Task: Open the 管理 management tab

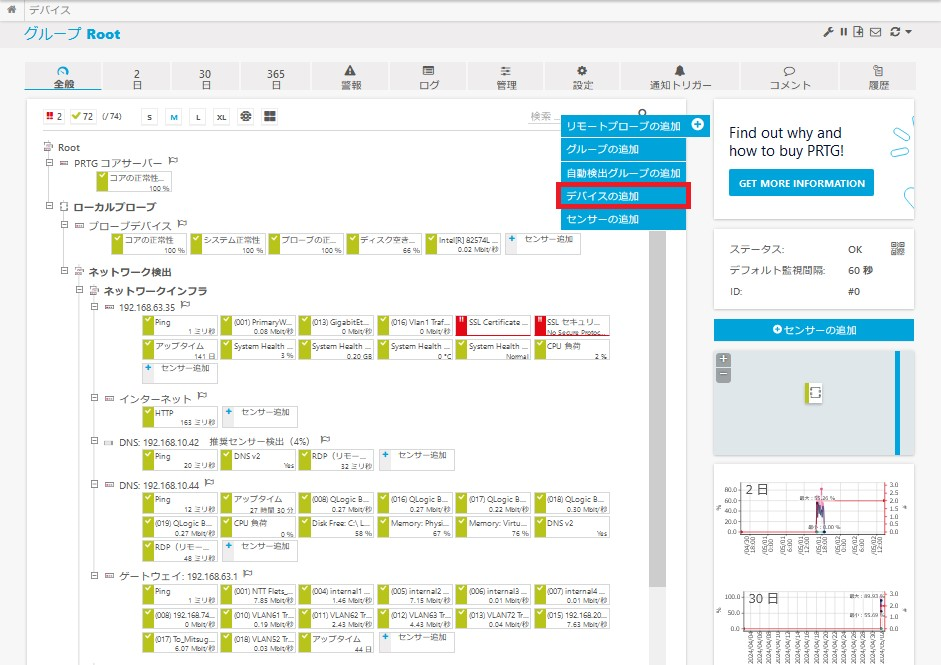Action: (506, 77)
